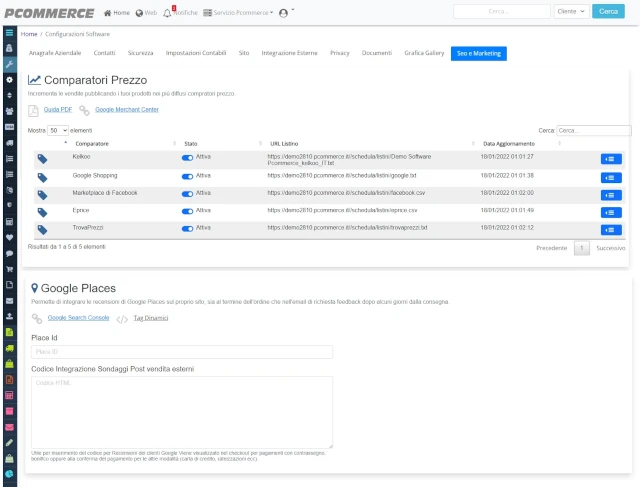Click the Kelkoo price tag icon
This screenshot has width=640, height=487.
[42, 159]
